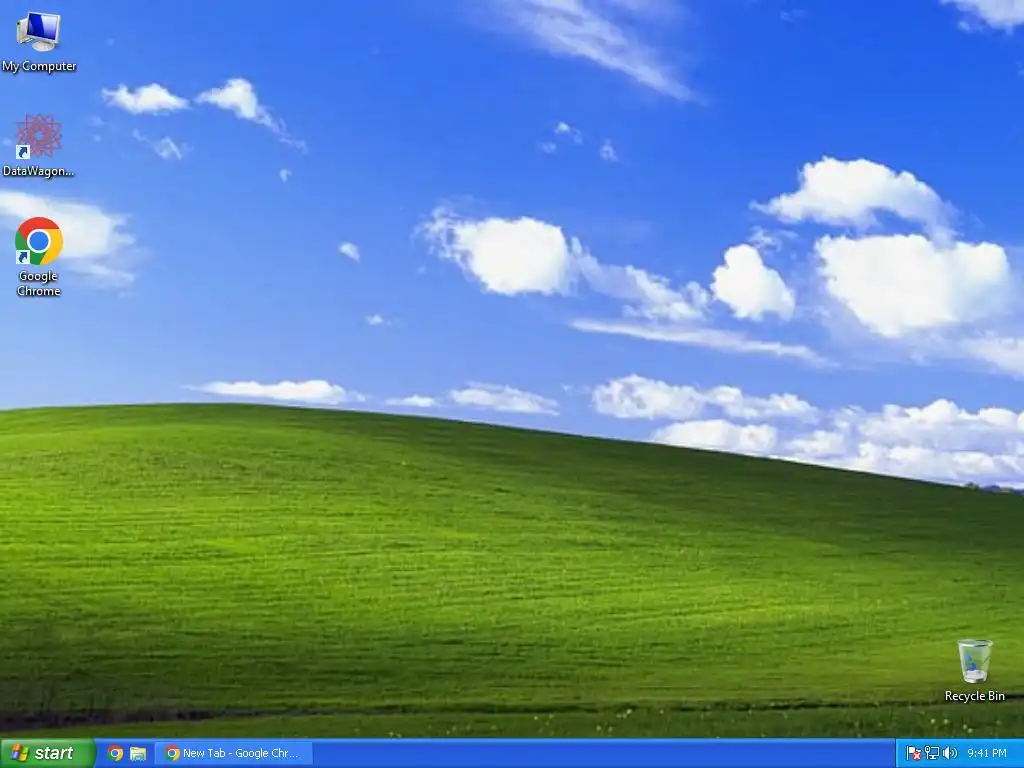Open the network connection tray icon

932,753
